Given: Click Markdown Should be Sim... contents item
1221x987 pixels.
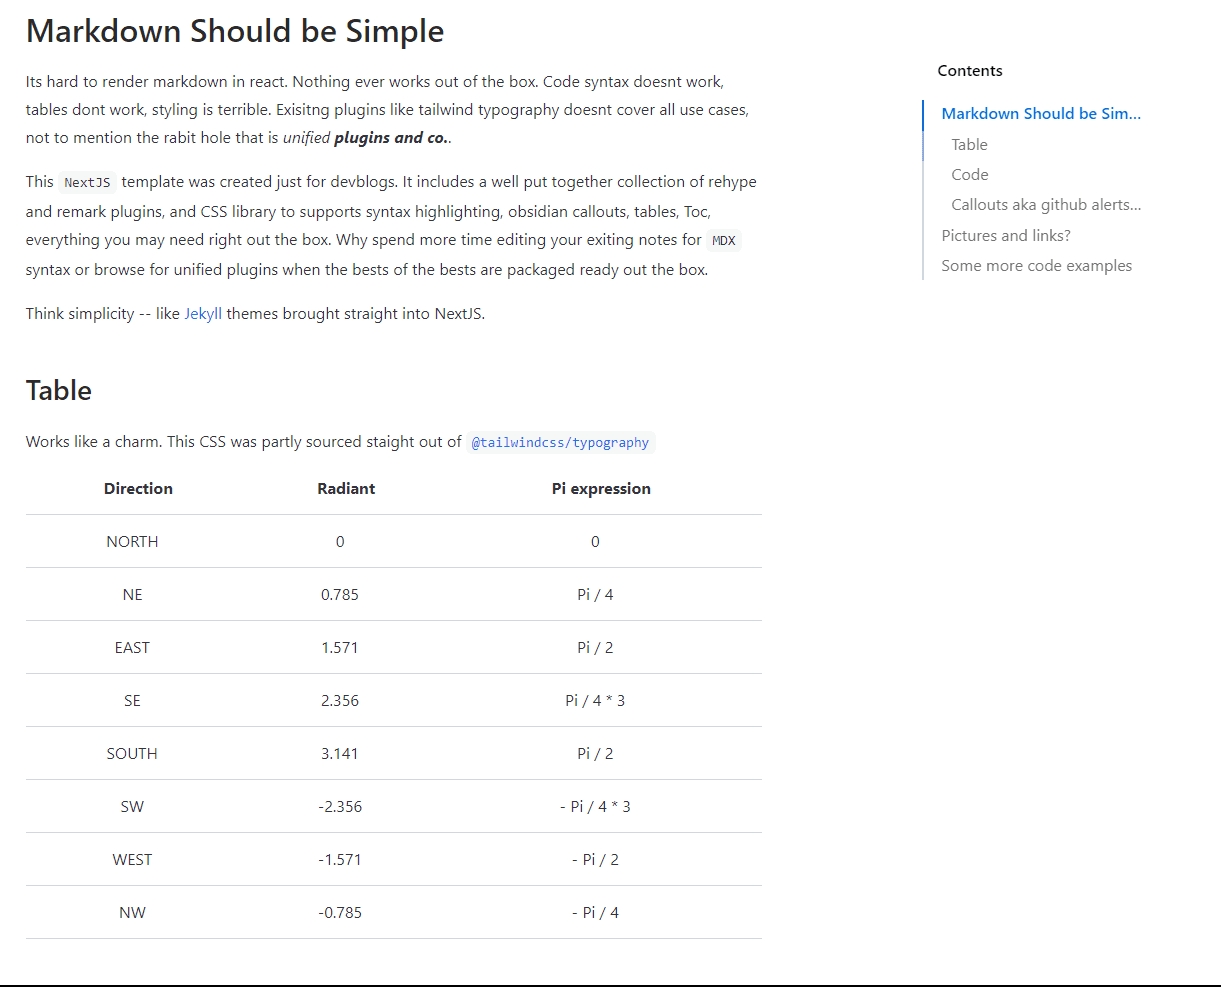Looking at the screenshot, I should 1041,113.
